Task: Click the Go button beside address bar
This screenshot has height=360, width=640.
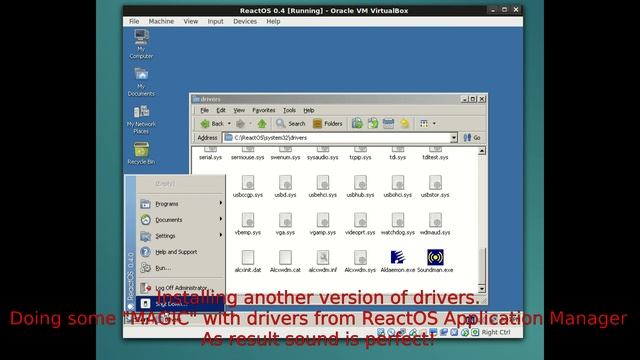Action: point(472,138)
